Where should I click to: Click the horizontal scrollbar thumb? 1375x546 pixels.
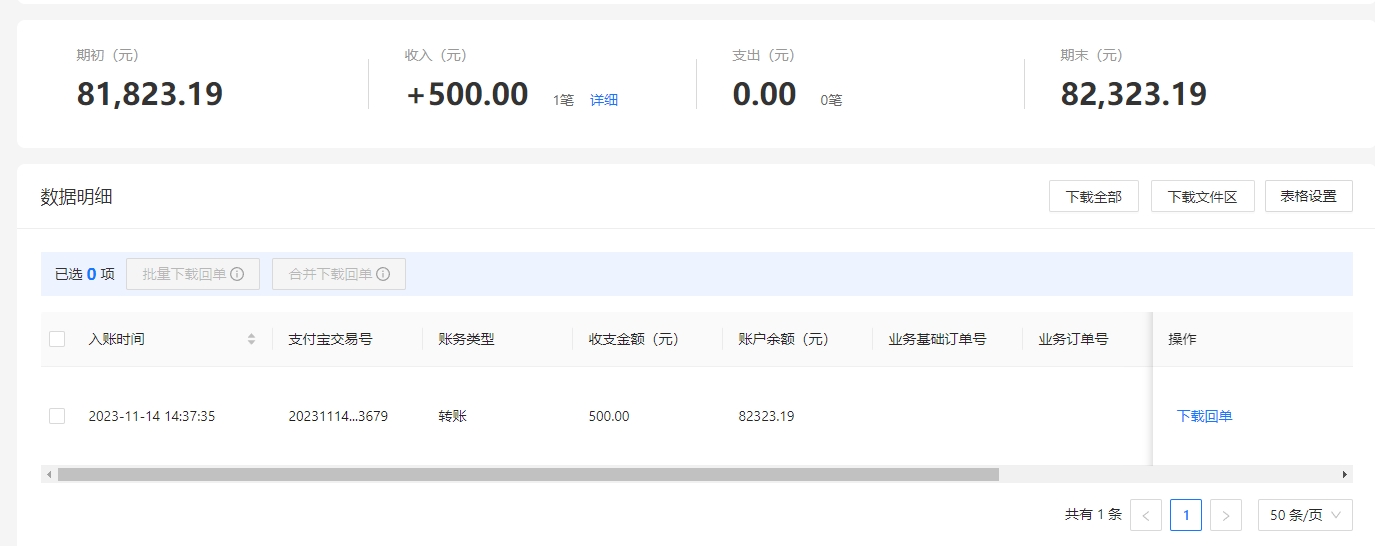(528, 474)
